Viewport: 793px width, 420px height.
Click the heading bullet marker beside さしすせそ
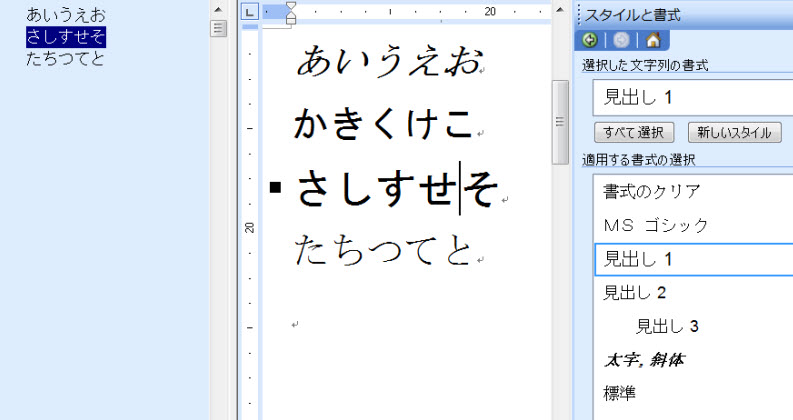click(x=276, y=186)
